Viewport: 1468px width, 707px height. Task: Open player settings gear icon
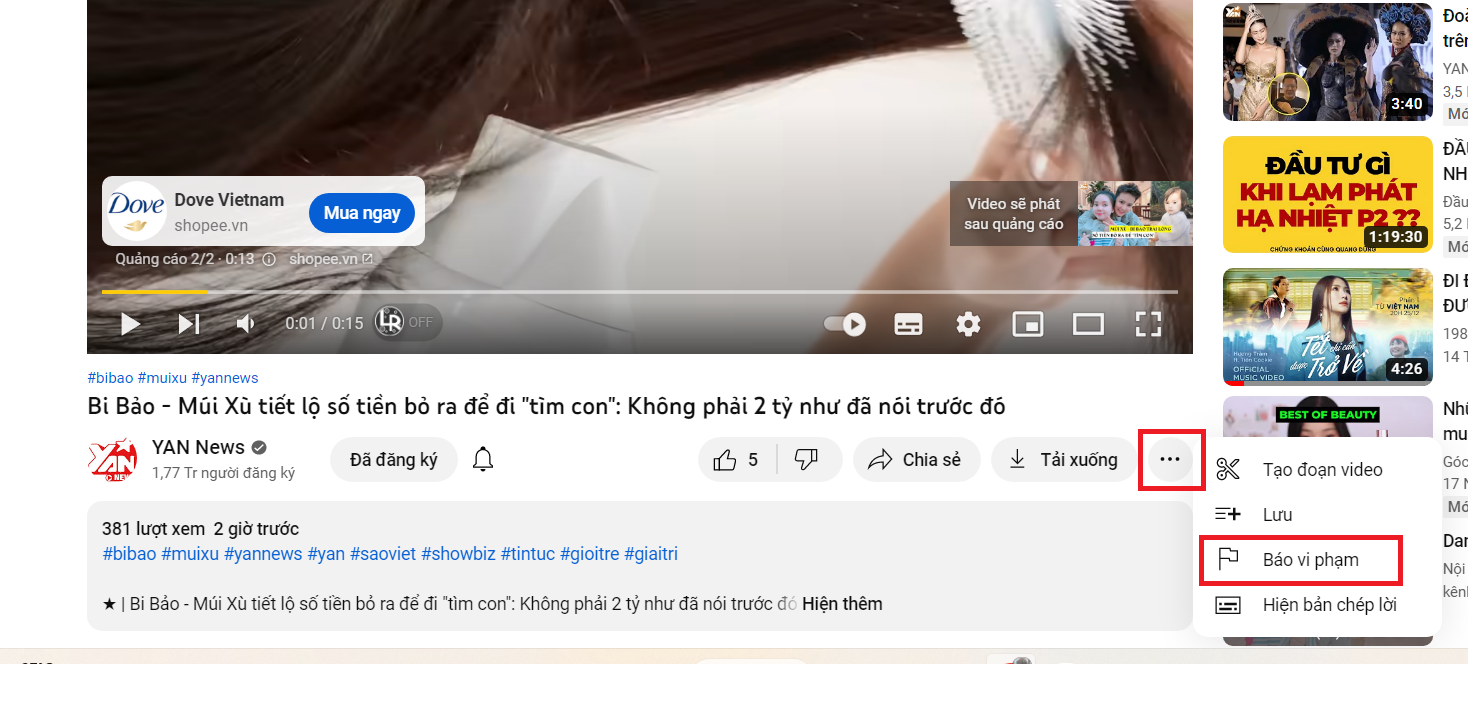pos(968,324)
